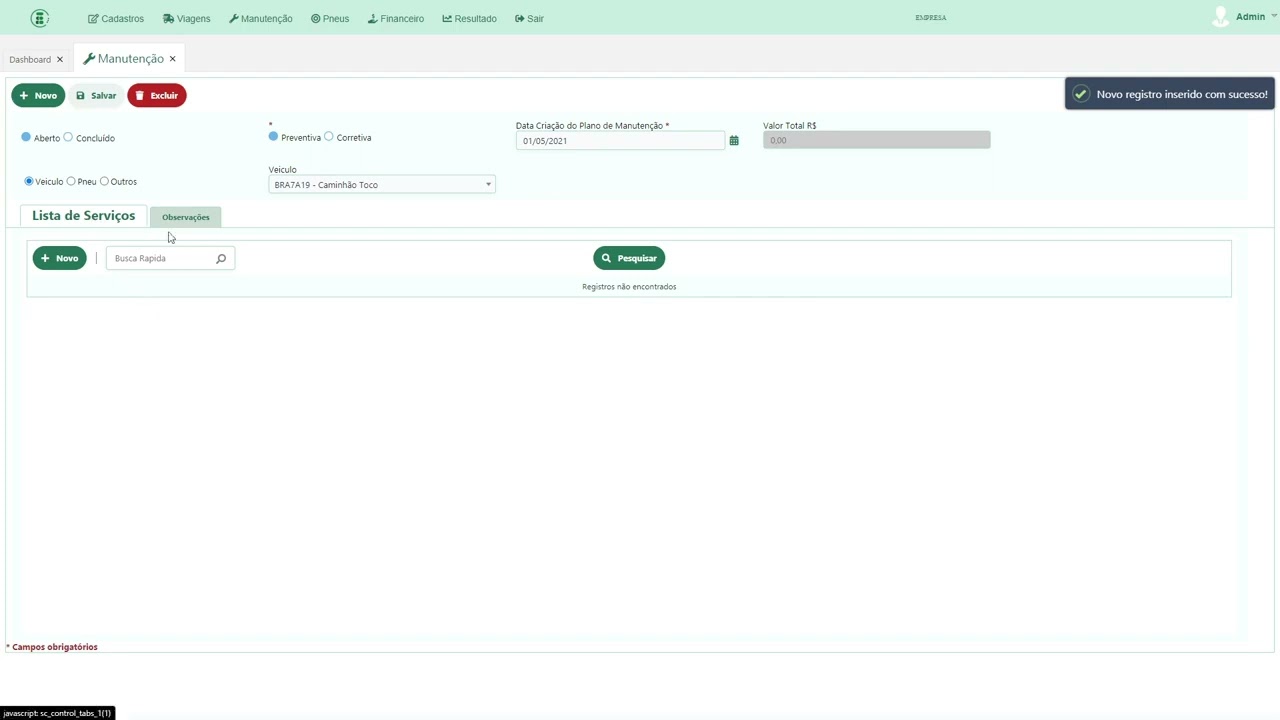Switch to the Observações tab
The width and height of the screenshot is (1280, 720).
[186, 217]
